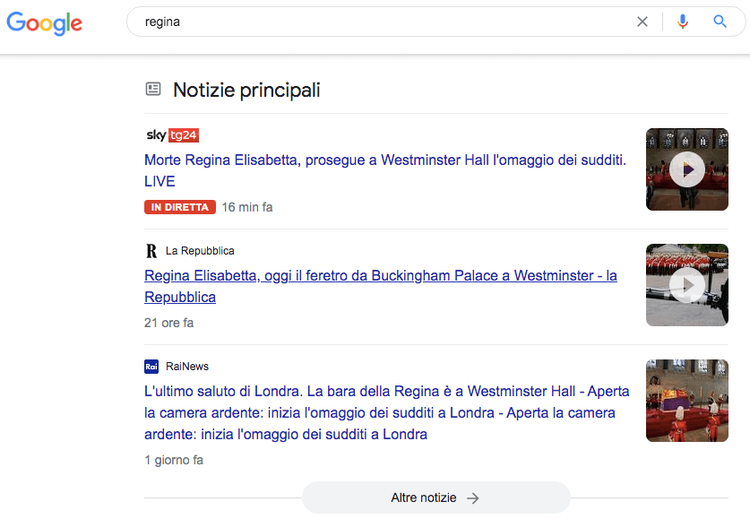Click the La Repubblica source name
750x519 pixels.
click(x=200, y=251)
